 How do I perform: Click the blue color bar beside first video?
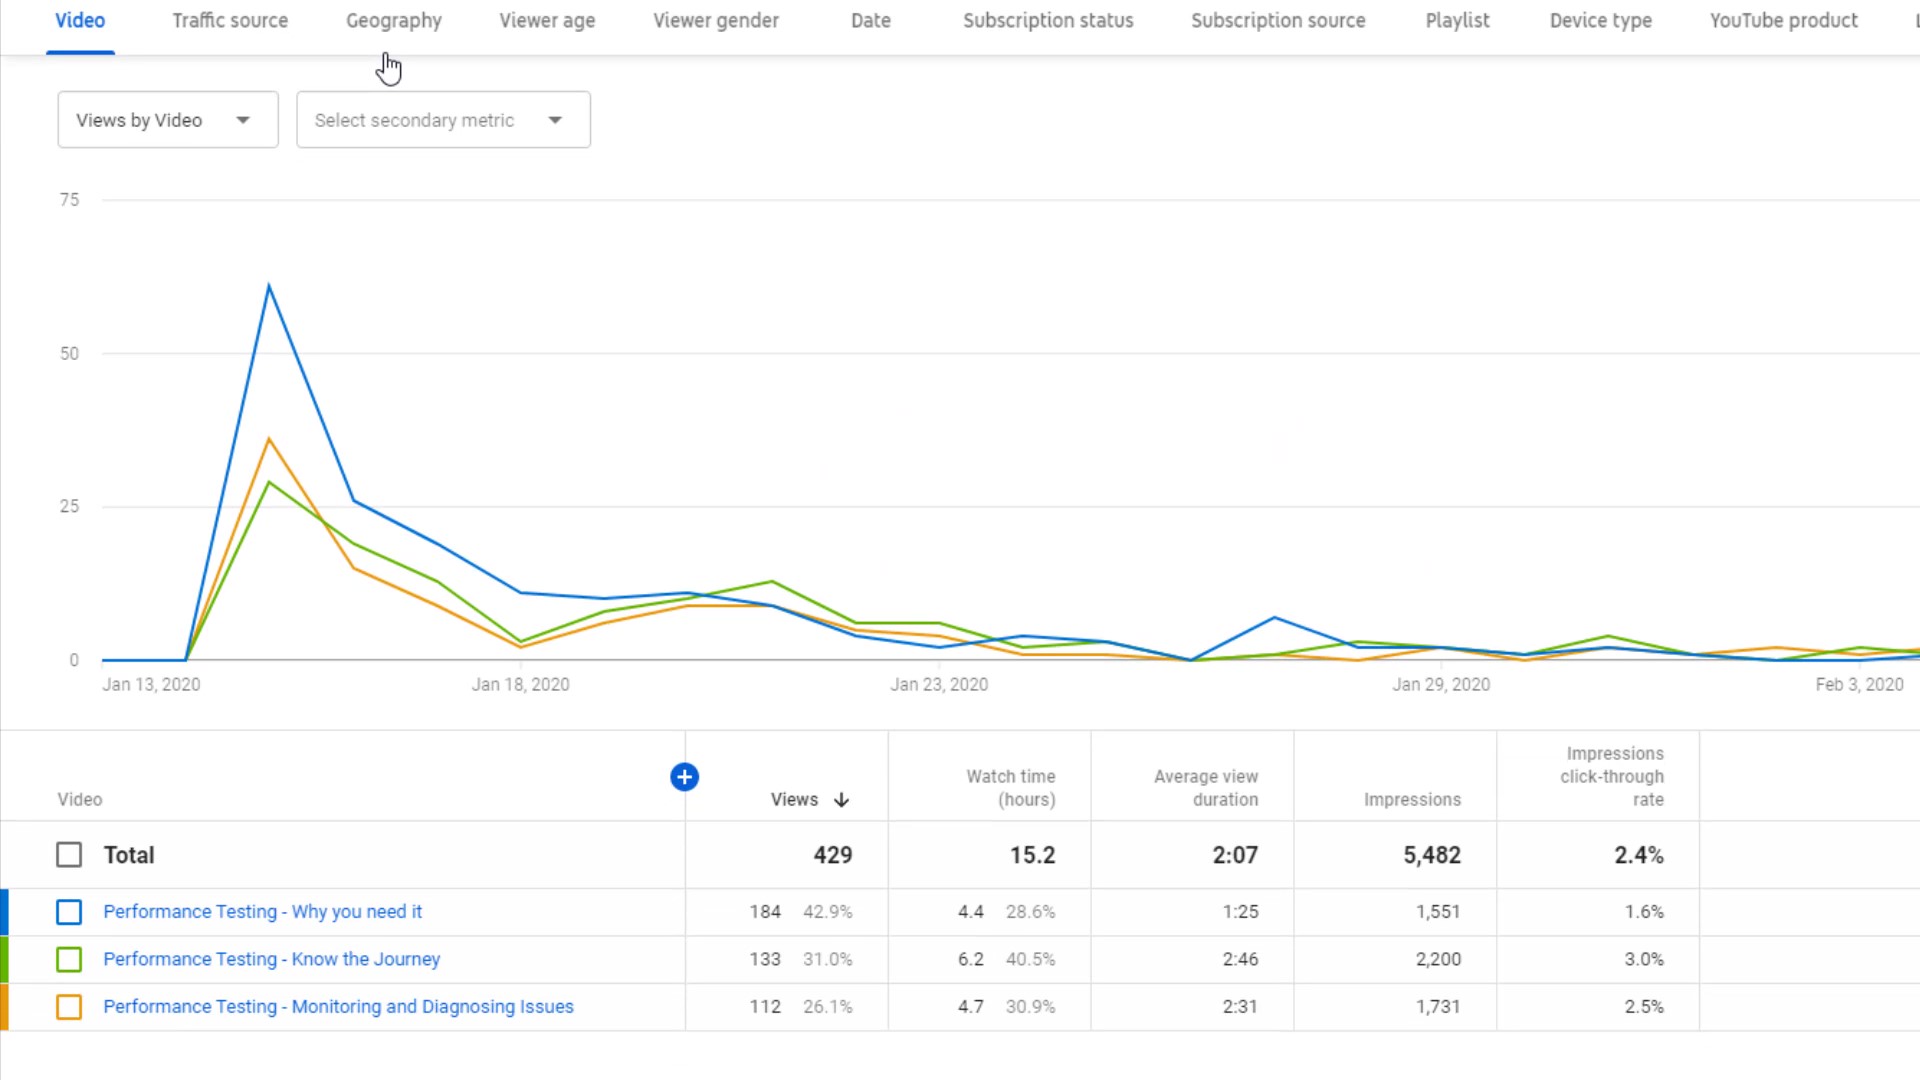tap(5, 912)
